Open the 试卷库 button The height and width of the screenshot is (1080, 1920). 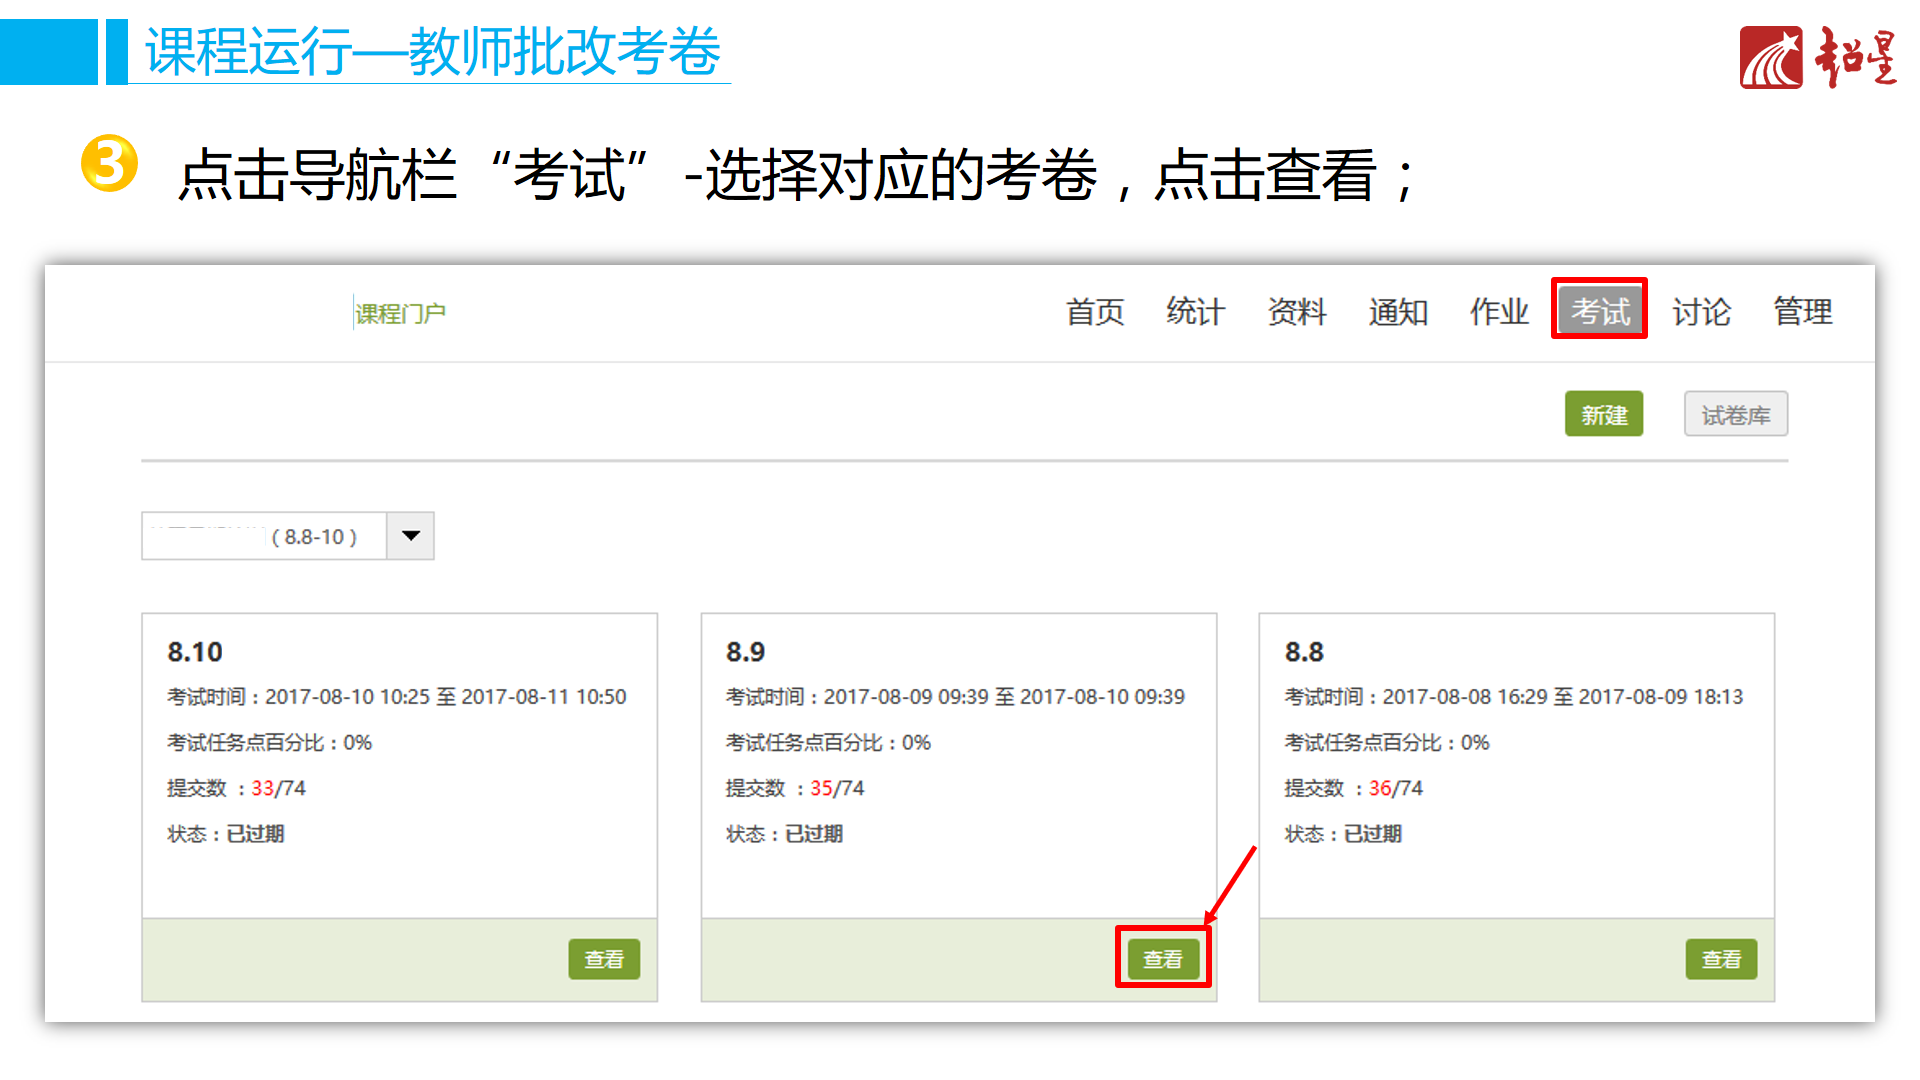(x=1735, y=414)
